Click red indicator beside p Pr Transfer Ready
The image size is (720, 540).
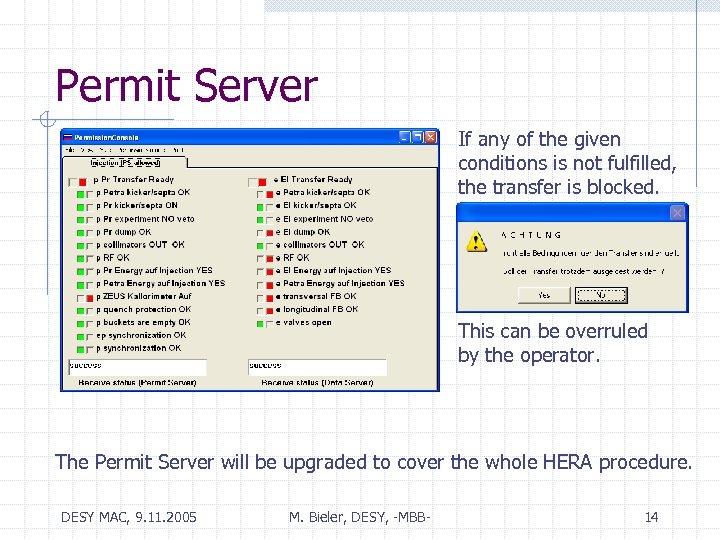[83, 182]
